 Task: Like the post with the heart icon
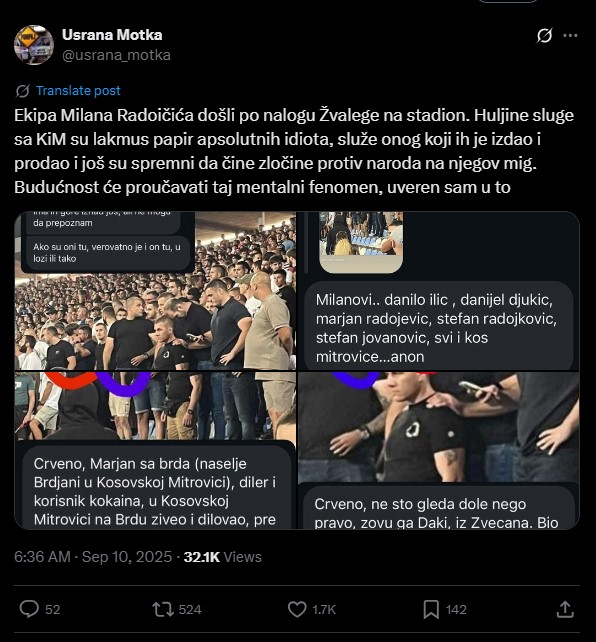click(x=297, y=609)
